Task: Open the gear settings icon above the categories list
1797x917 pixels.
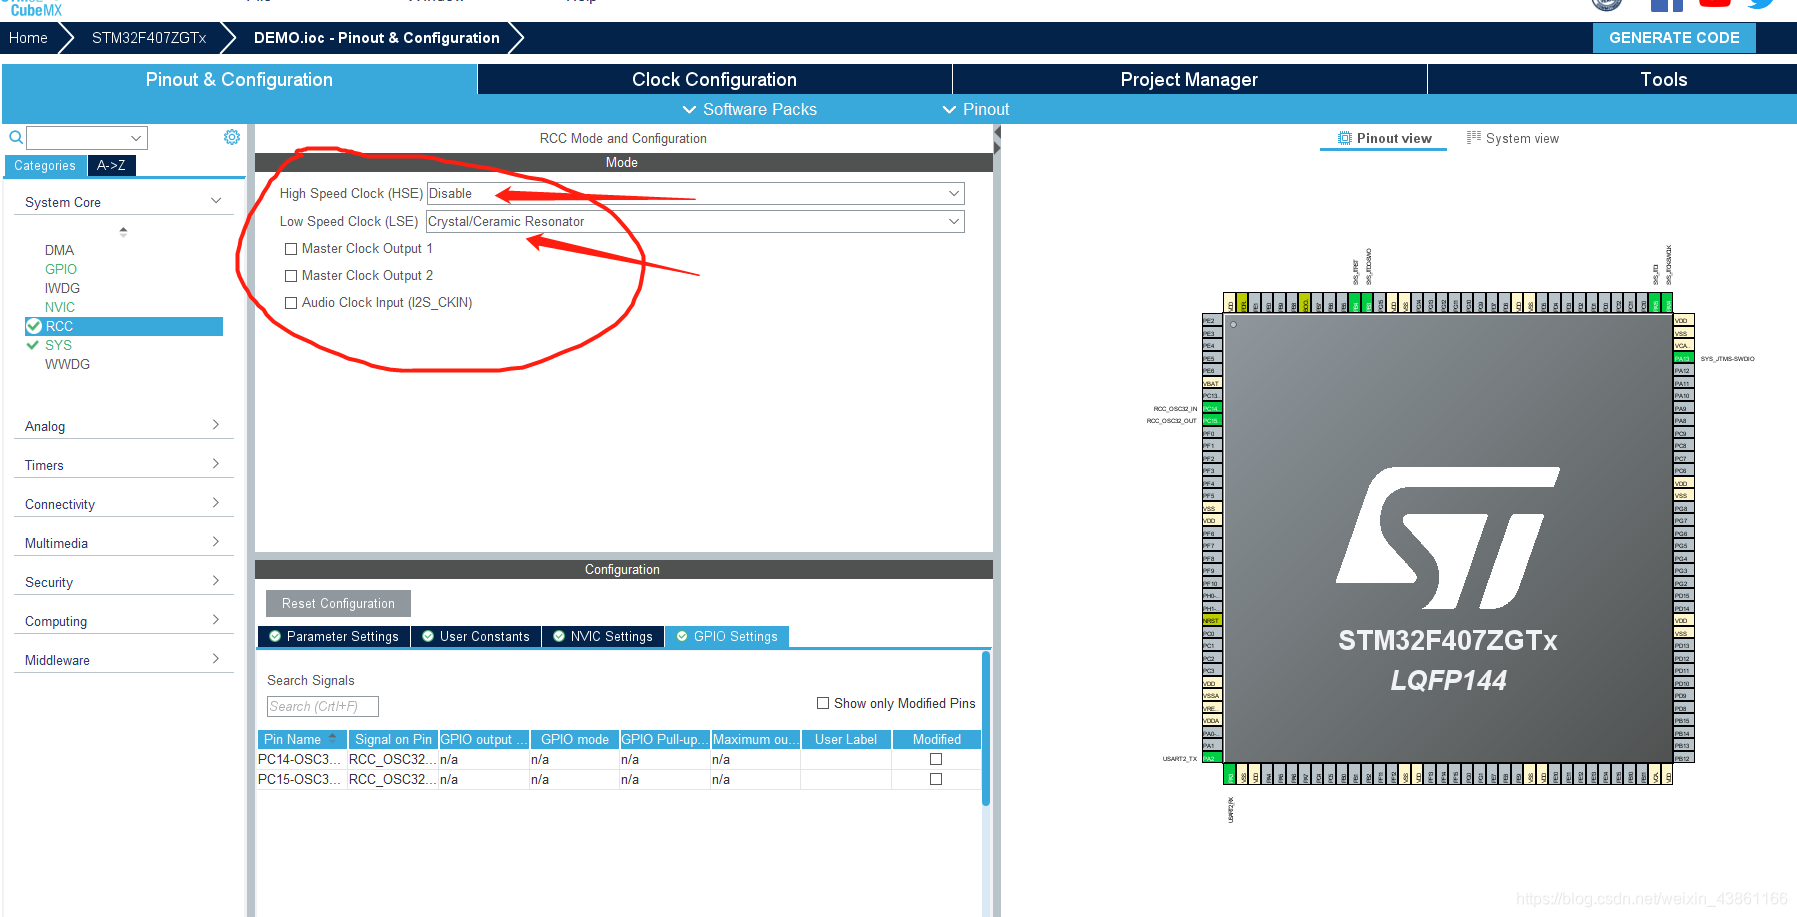Action: coord(232,137)
